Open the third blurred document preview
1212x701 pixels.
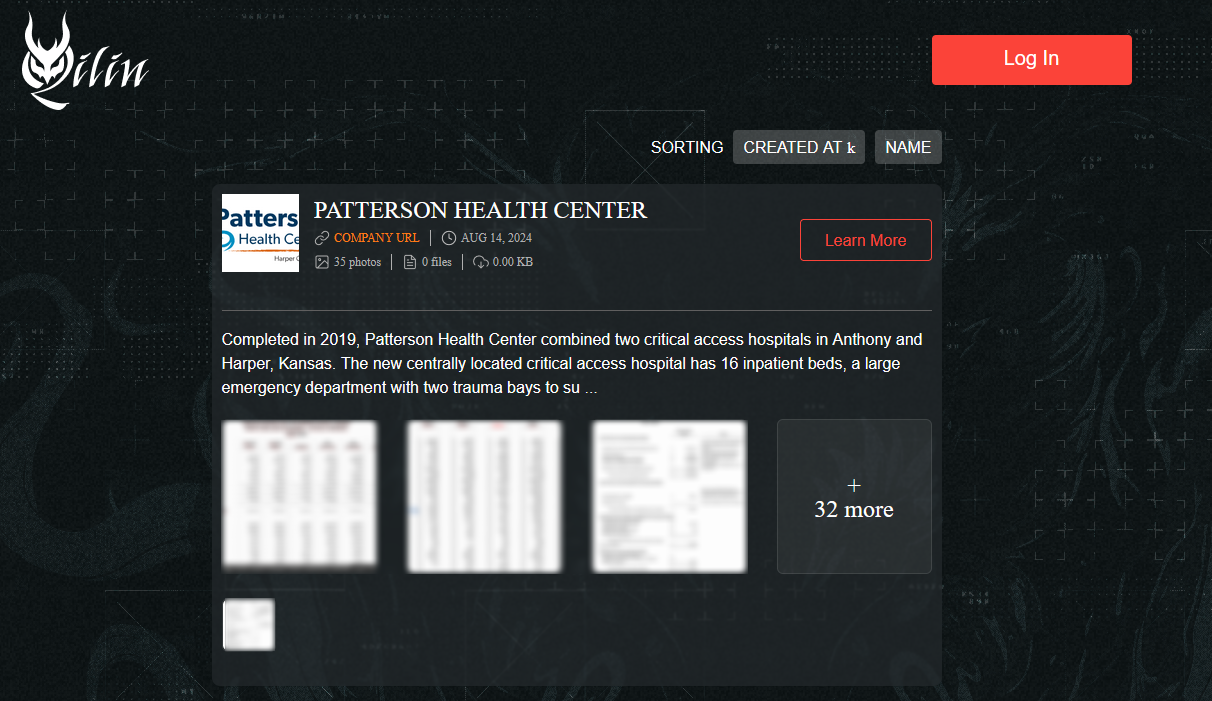(x=669, y=497)
